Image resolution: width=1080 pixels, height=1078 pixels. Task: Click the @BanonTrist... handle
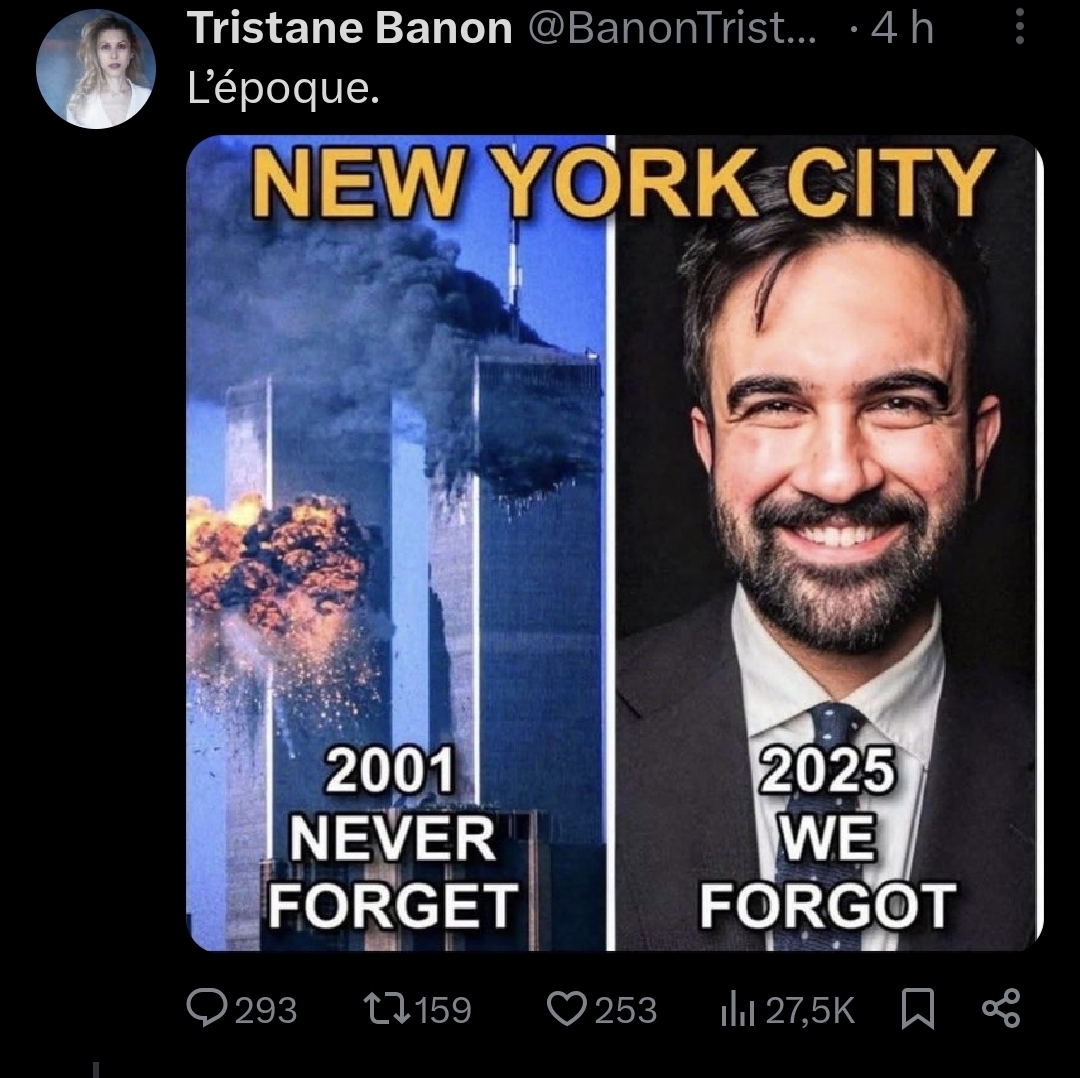coord(671,30)
